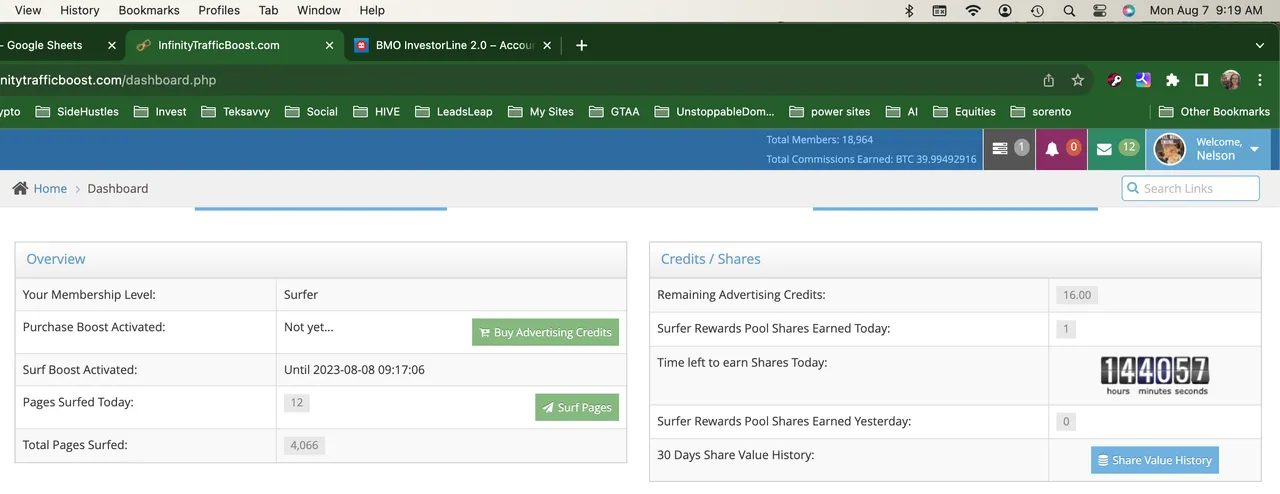
Task: Open the Equities bookmark folder
Action: point(964,111)
